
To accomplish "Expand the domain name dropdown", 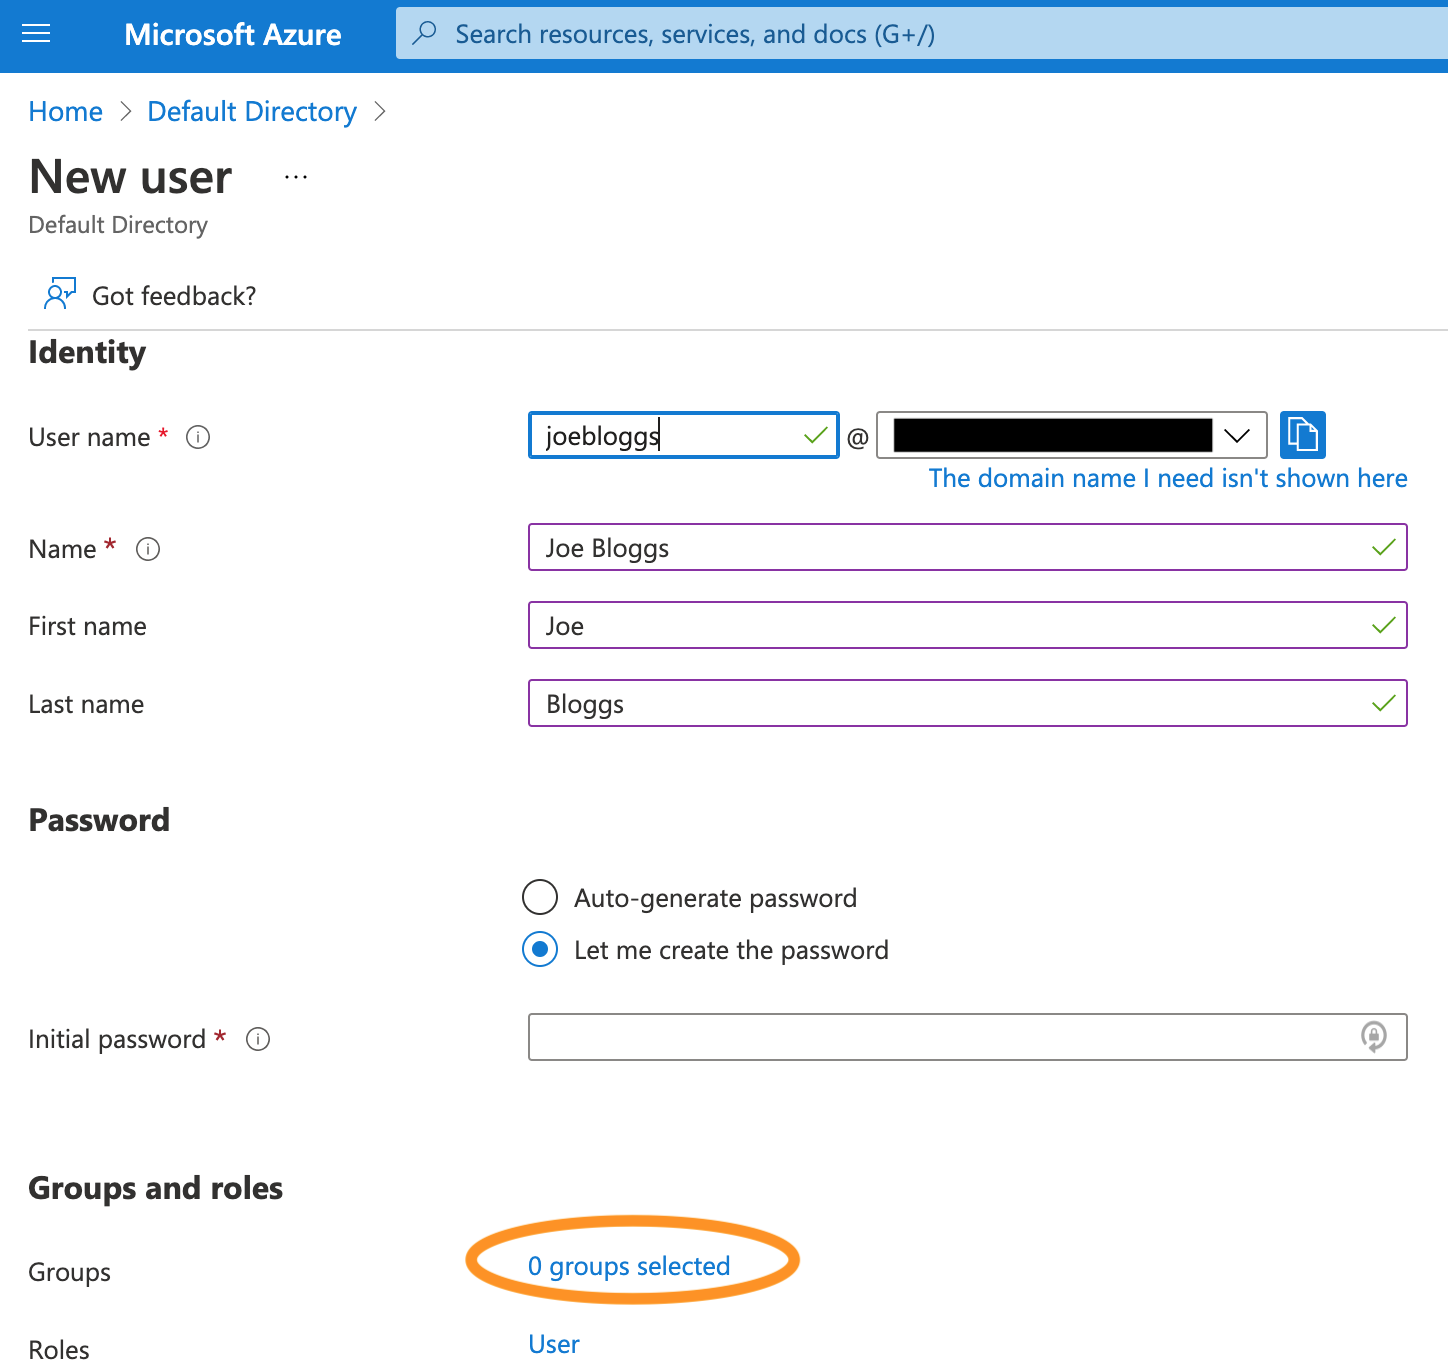I will pyautogui.click(x=1236, y=435).
